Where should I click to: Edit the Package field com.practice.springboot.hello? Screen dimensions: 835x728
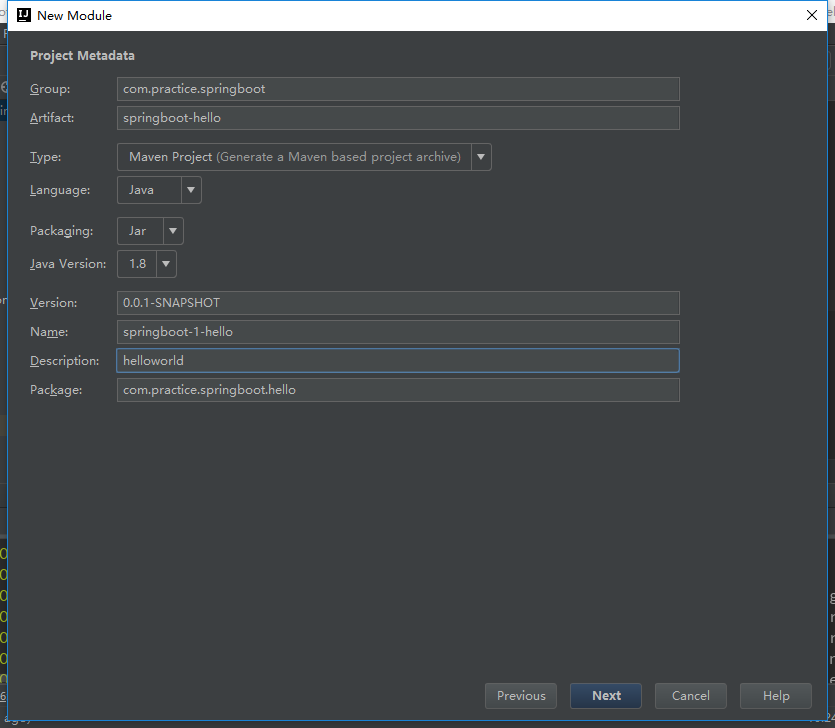[x=398, y=390]
